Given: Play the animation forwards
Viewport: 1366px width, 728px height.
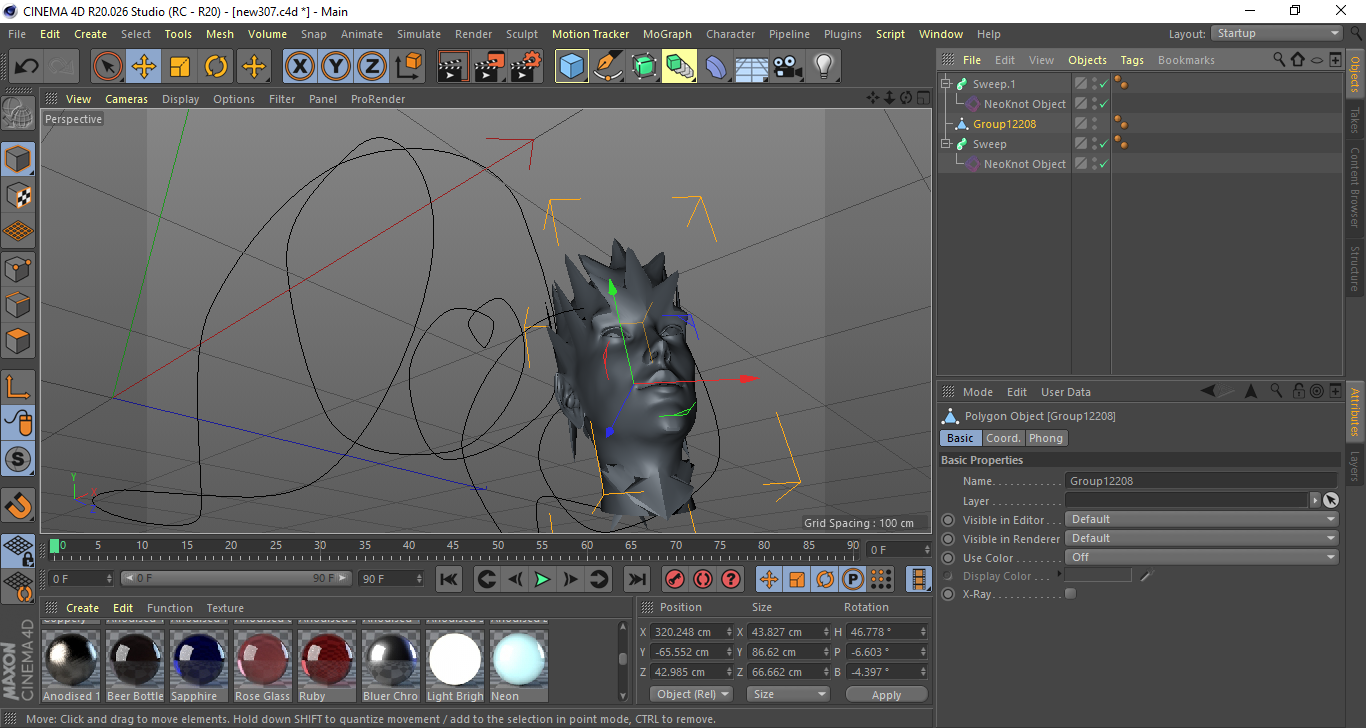Looking at the screenshot, I should point(542,579).
